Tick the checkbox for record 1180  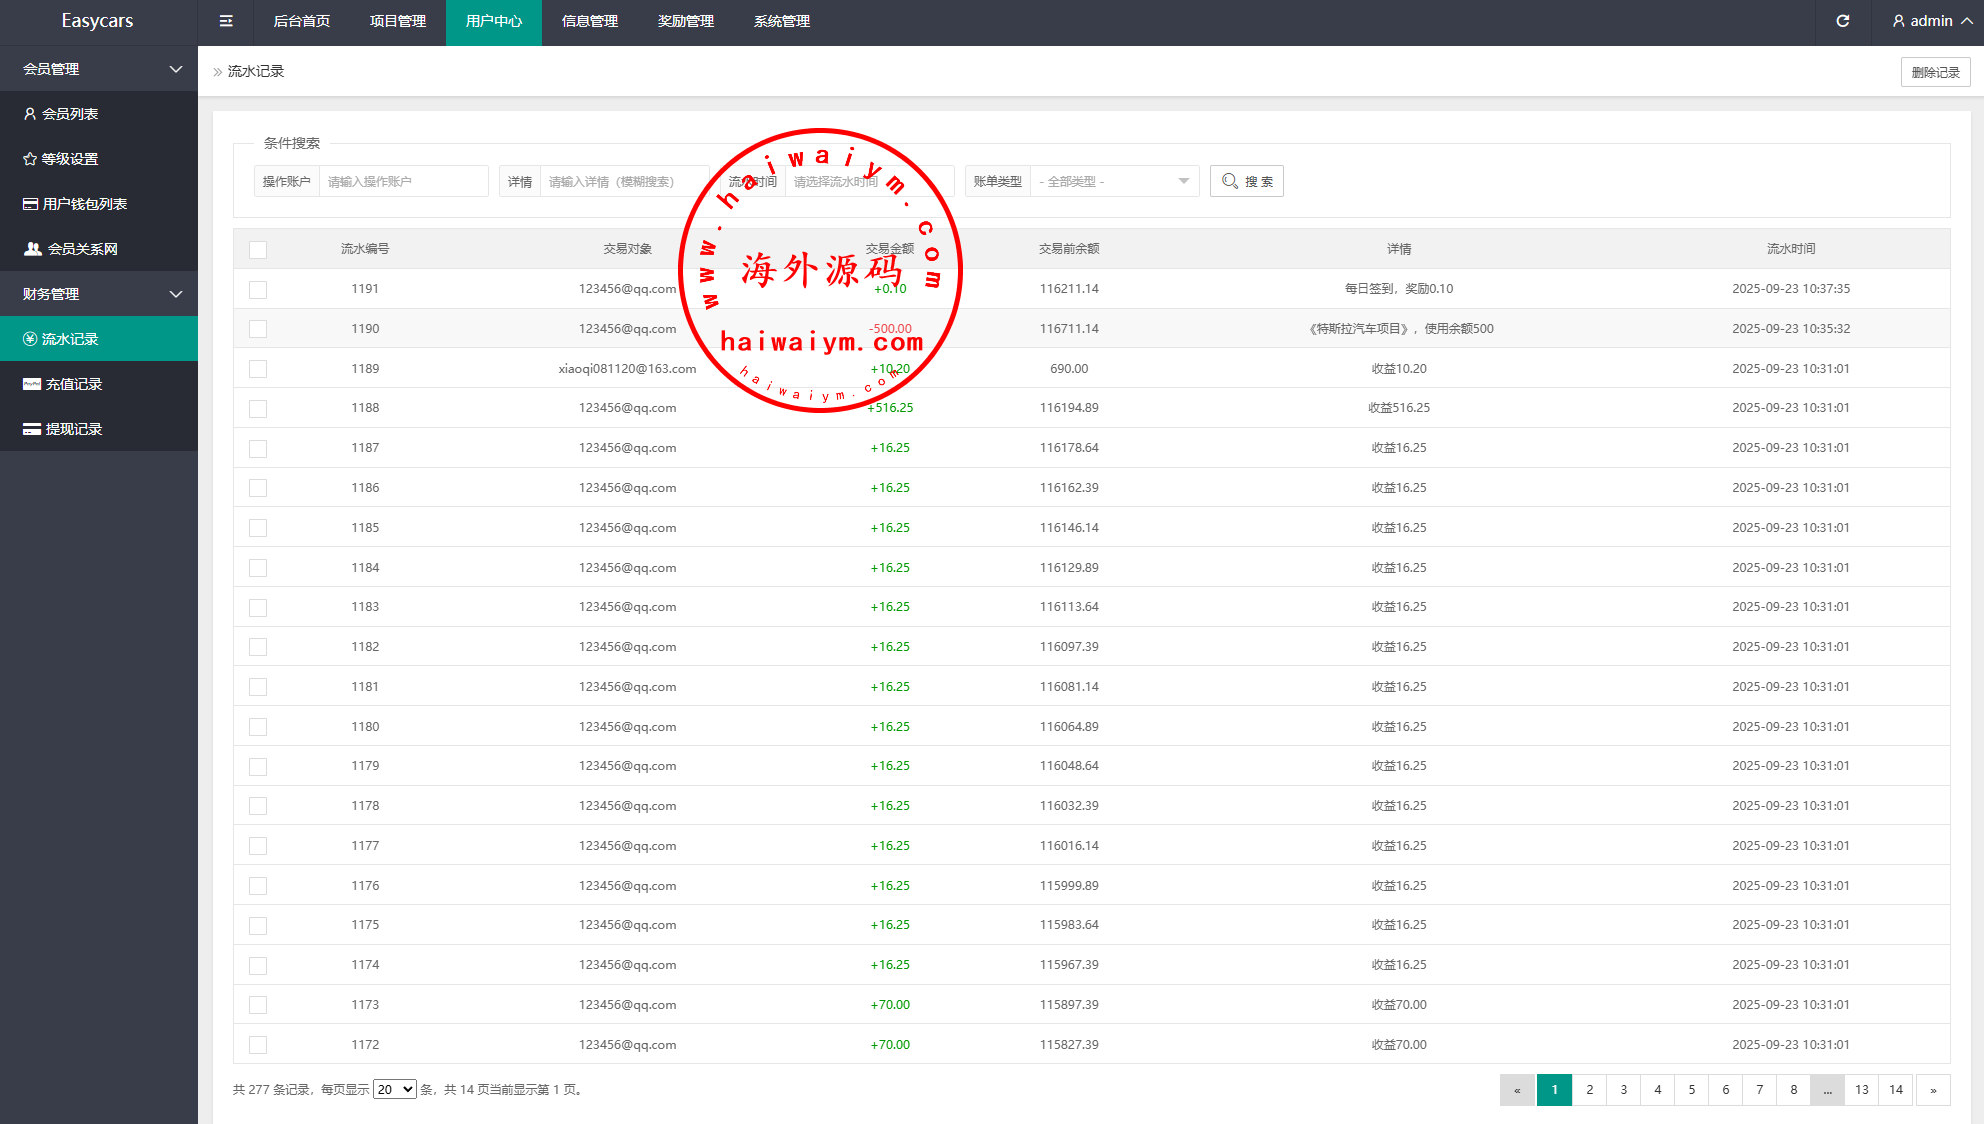(258, 727)
